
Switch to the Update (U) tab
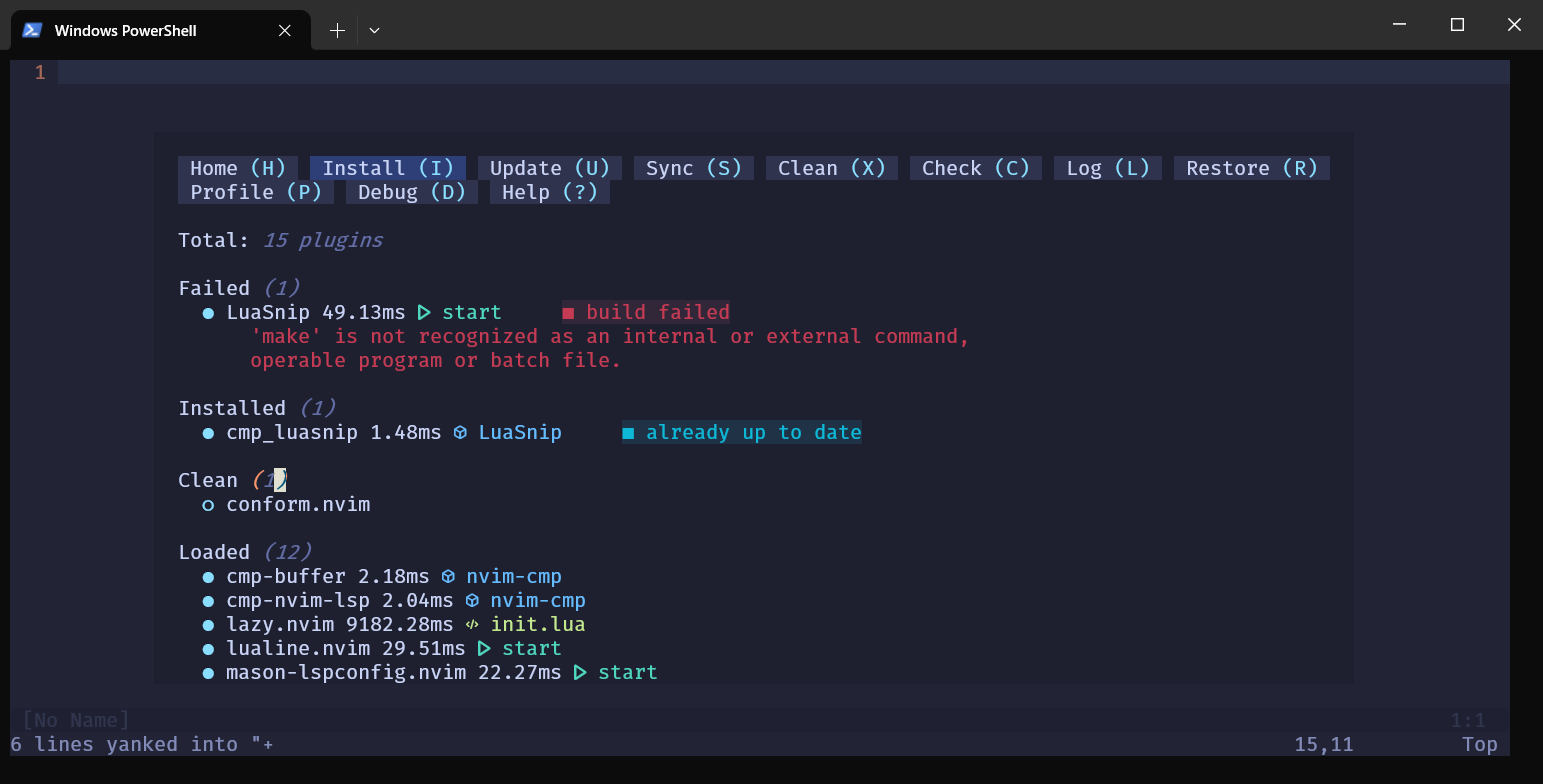pos(550,168)
